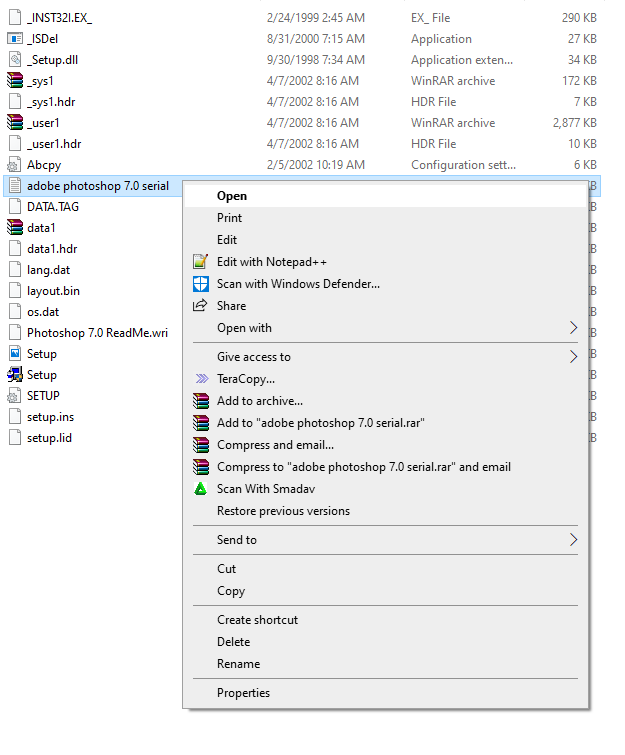
Task: Choose Add to "adobe photoshop 7.0 serial.rar"
Action: (x=385, y=422)
